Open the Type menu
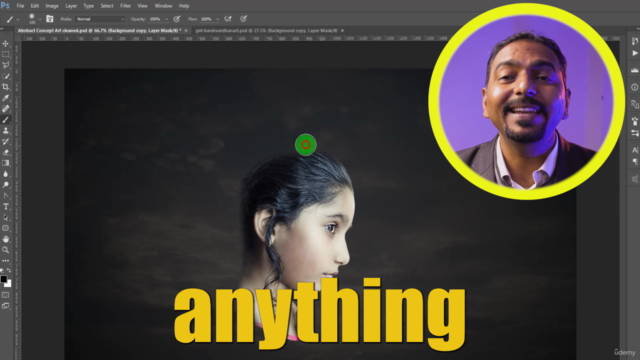This screenshot has height=360, width=640. [88, 6]
